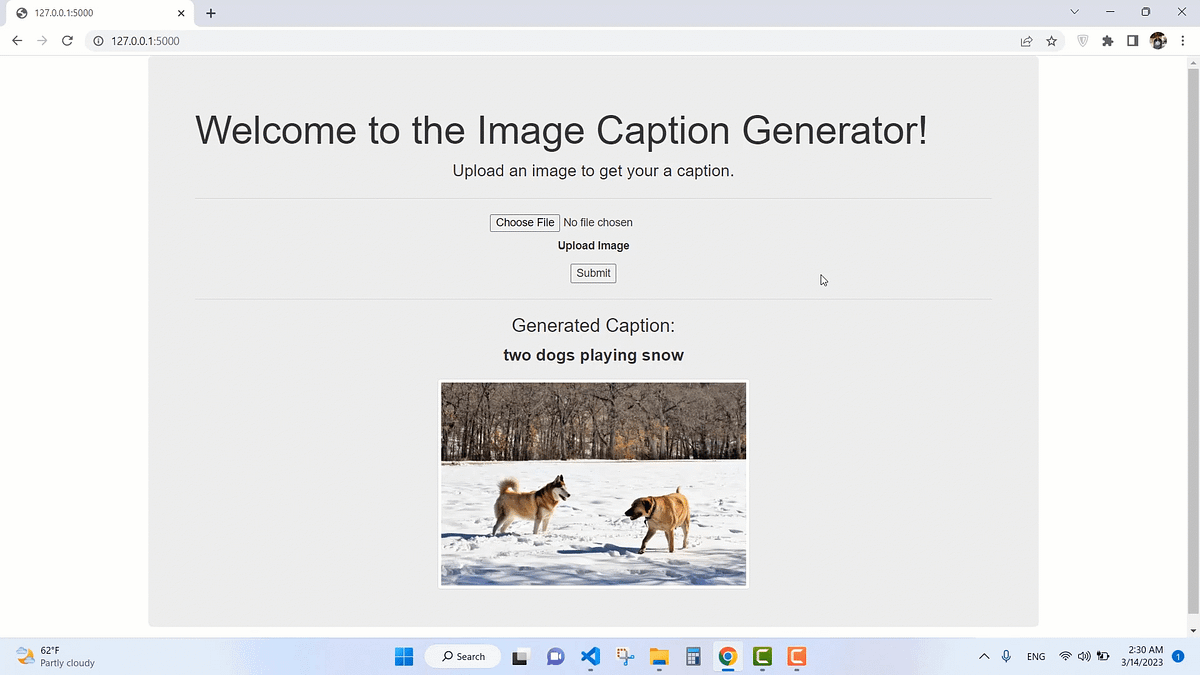Viewport: 1200px width, 675px height.
Task: Click the browser profile avatar
Action: coord(1157,41)
